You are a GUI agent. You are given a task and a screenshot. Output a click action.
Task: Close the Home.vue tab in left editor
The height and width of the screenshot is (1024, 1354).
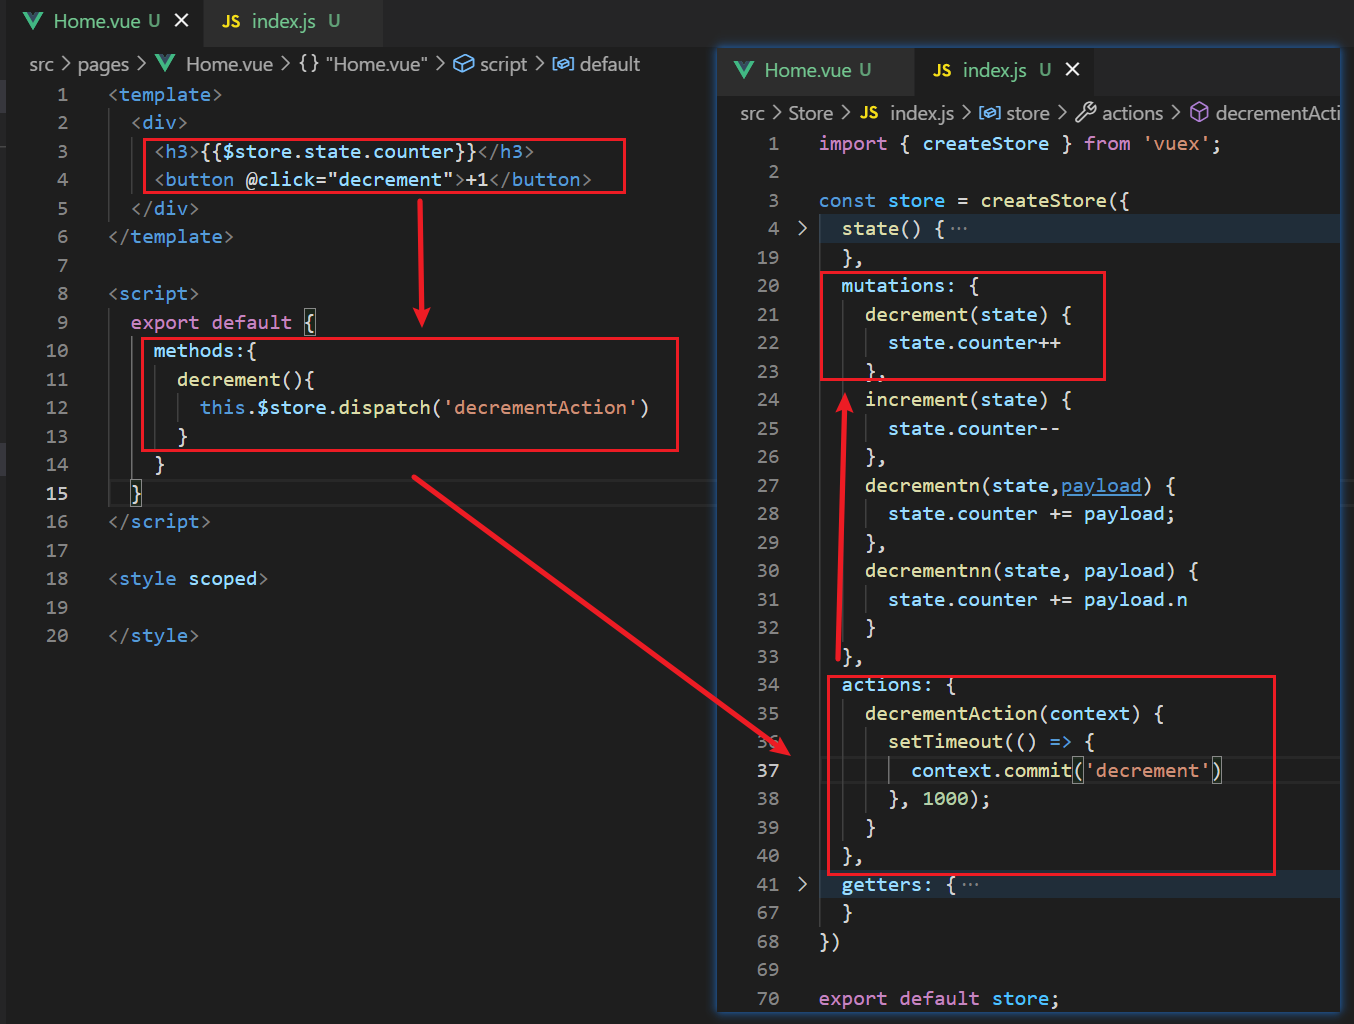181,21
